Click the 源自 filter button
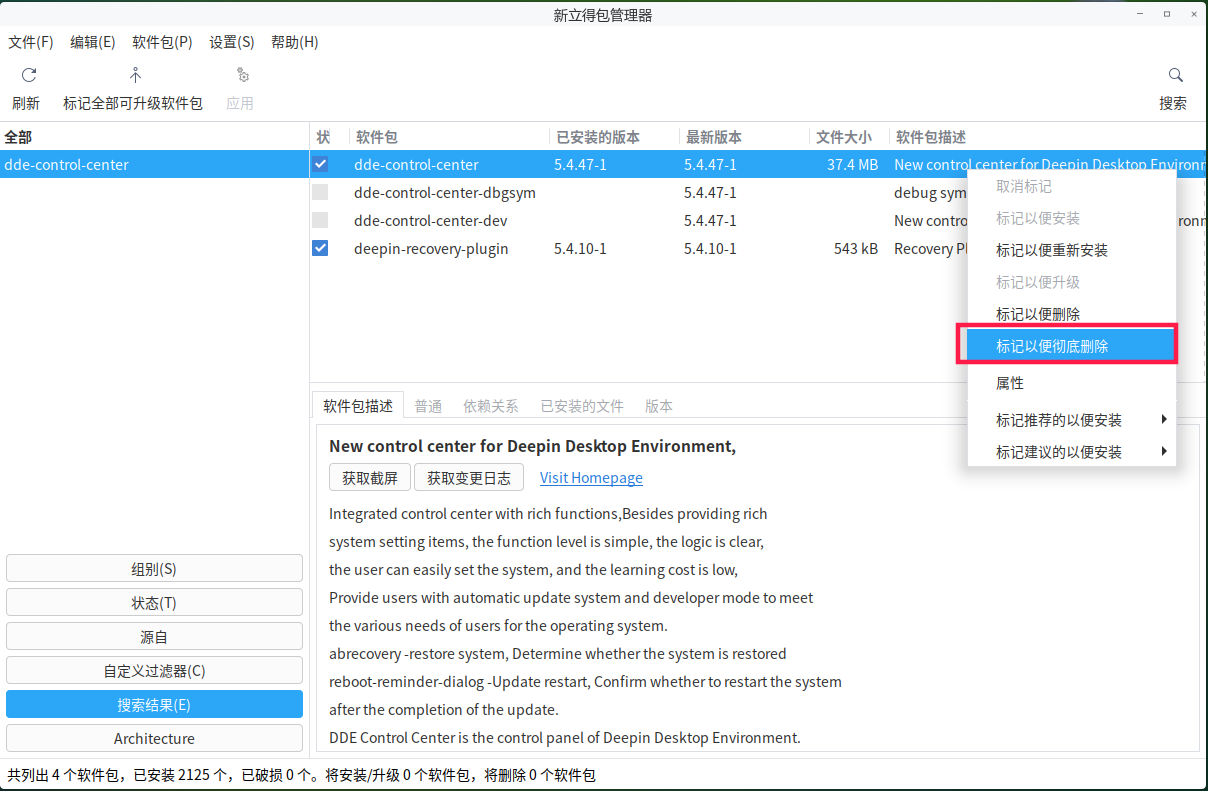This screenshot has height=791, width=1208. (154, 637)
